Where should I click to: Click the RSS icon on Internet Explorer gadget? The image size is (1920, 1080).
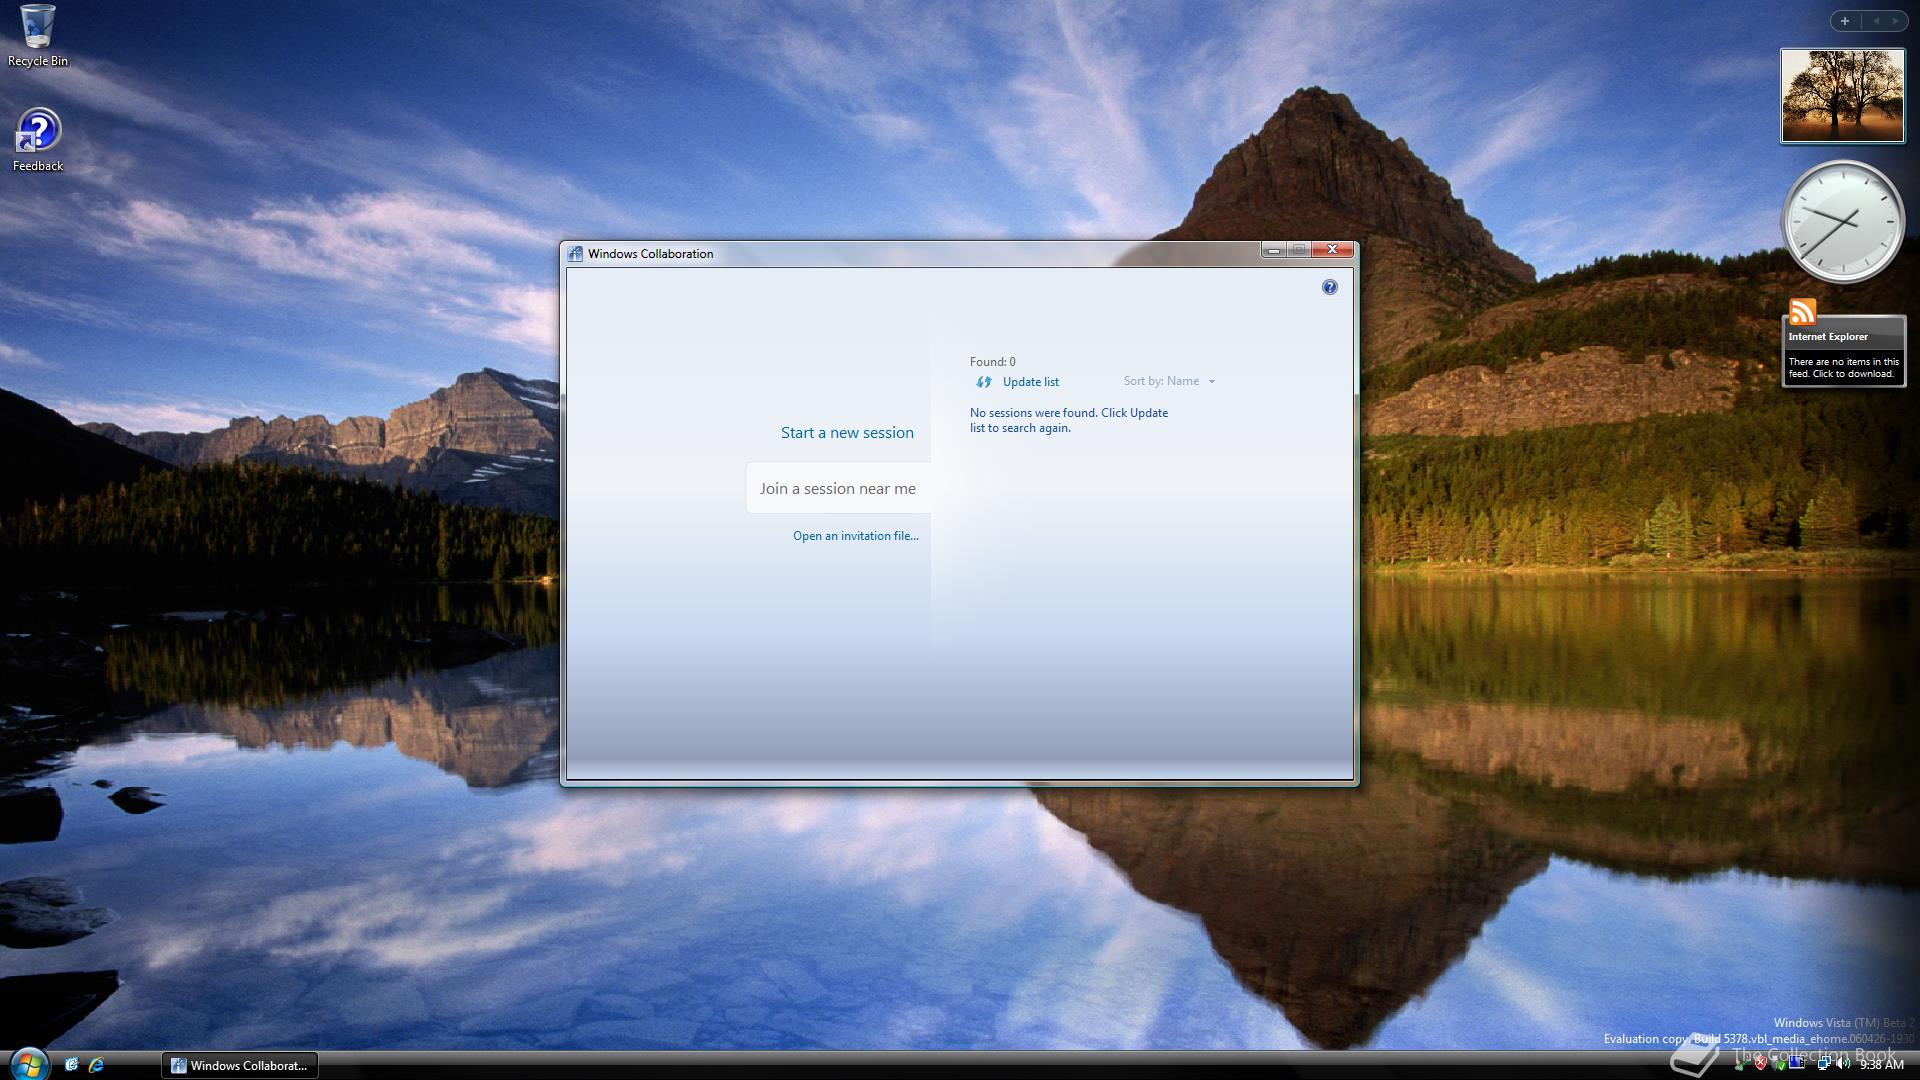[x=1802, y=313]
